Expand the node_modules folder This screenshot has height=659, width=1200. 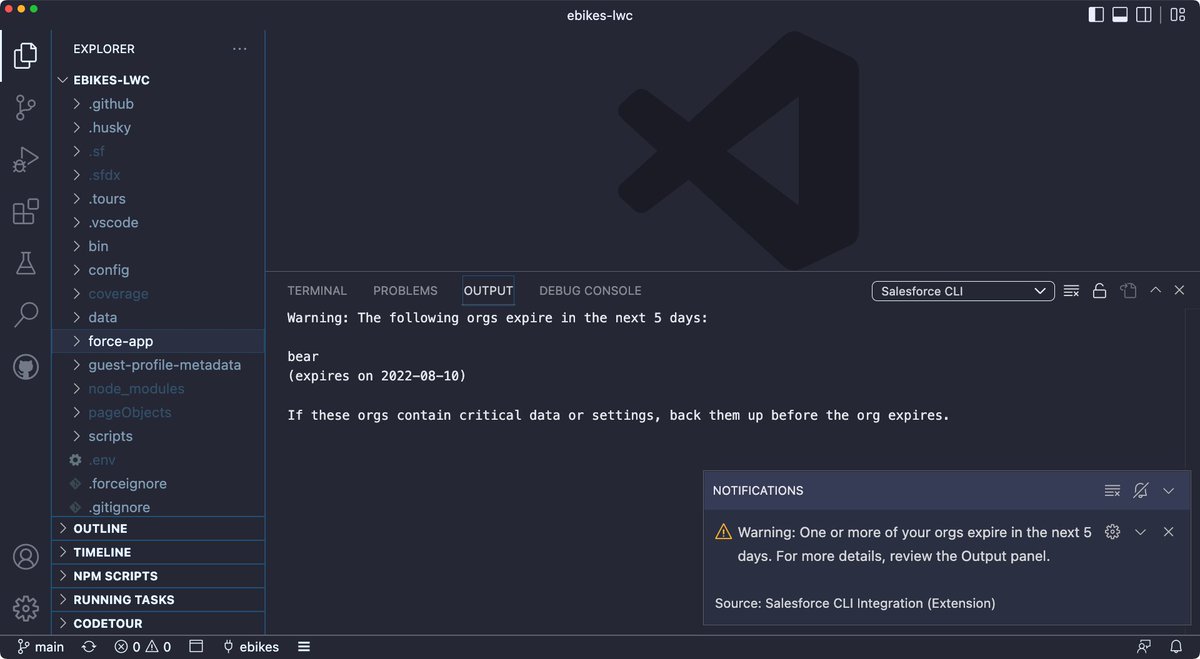point(158,389)
